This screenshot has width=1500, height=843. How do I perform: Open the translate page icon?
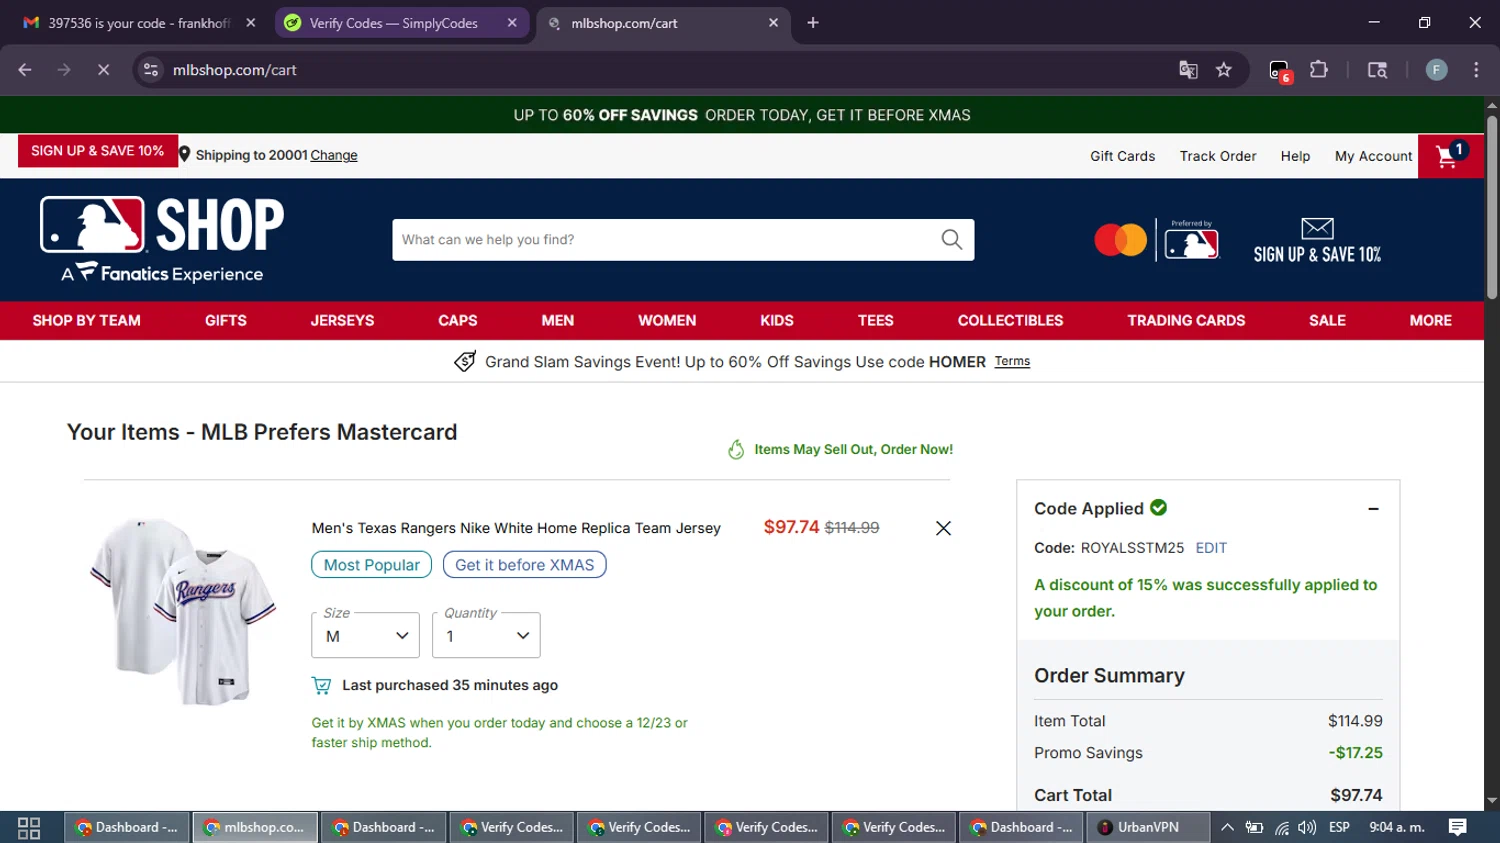tap(1188, 70)
